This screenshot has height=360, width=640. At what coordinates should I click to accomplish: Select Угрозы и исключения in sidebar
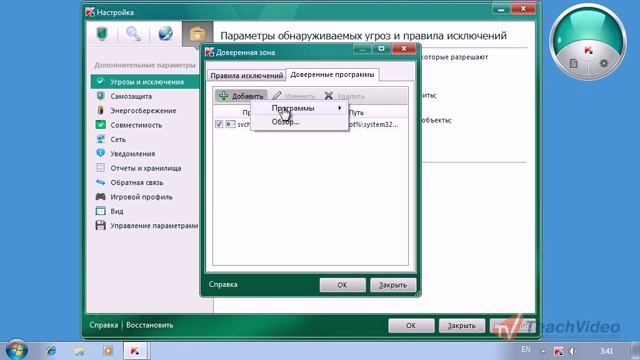click(145, 82)
